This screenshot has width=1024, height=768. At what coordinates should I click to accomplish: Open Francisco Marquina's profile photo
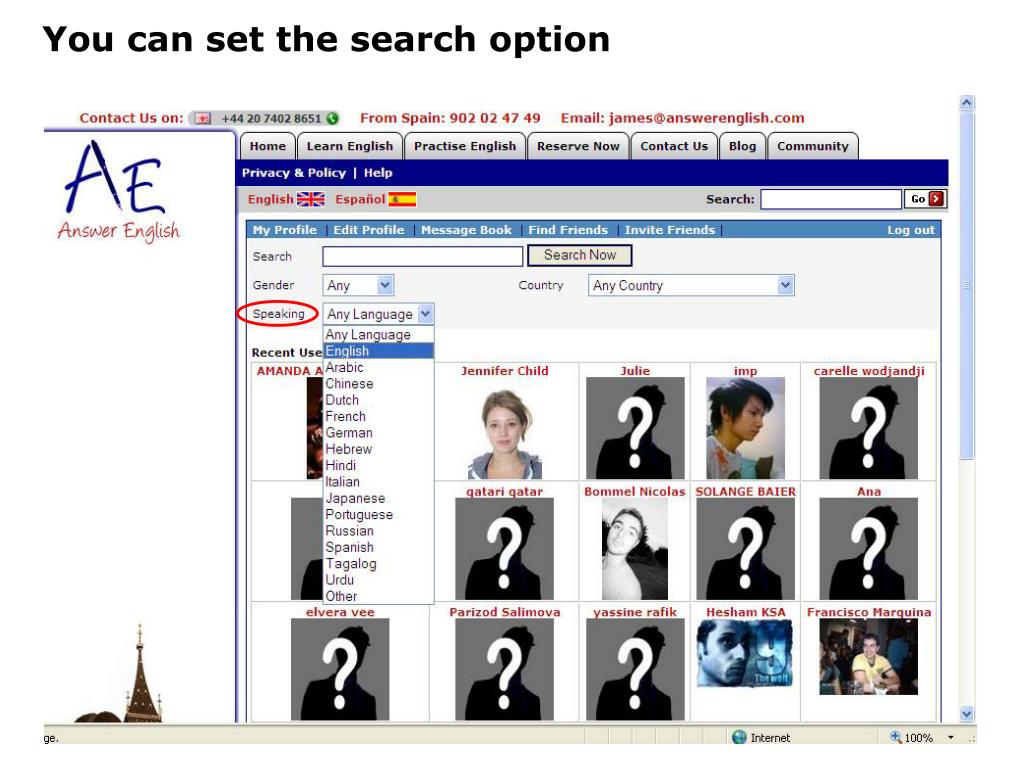point(869,657)
